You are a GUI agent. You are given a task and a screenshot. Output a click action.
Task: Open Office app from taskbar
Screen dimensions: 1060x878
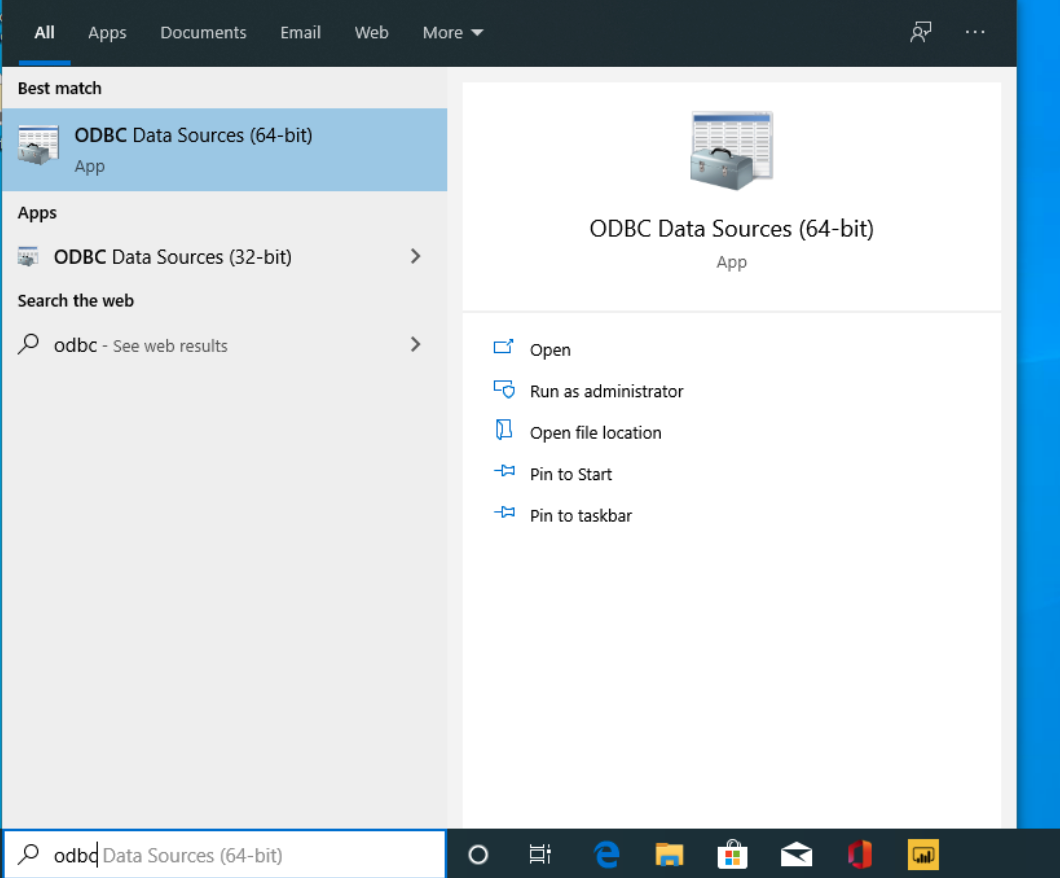coord(860,855)
